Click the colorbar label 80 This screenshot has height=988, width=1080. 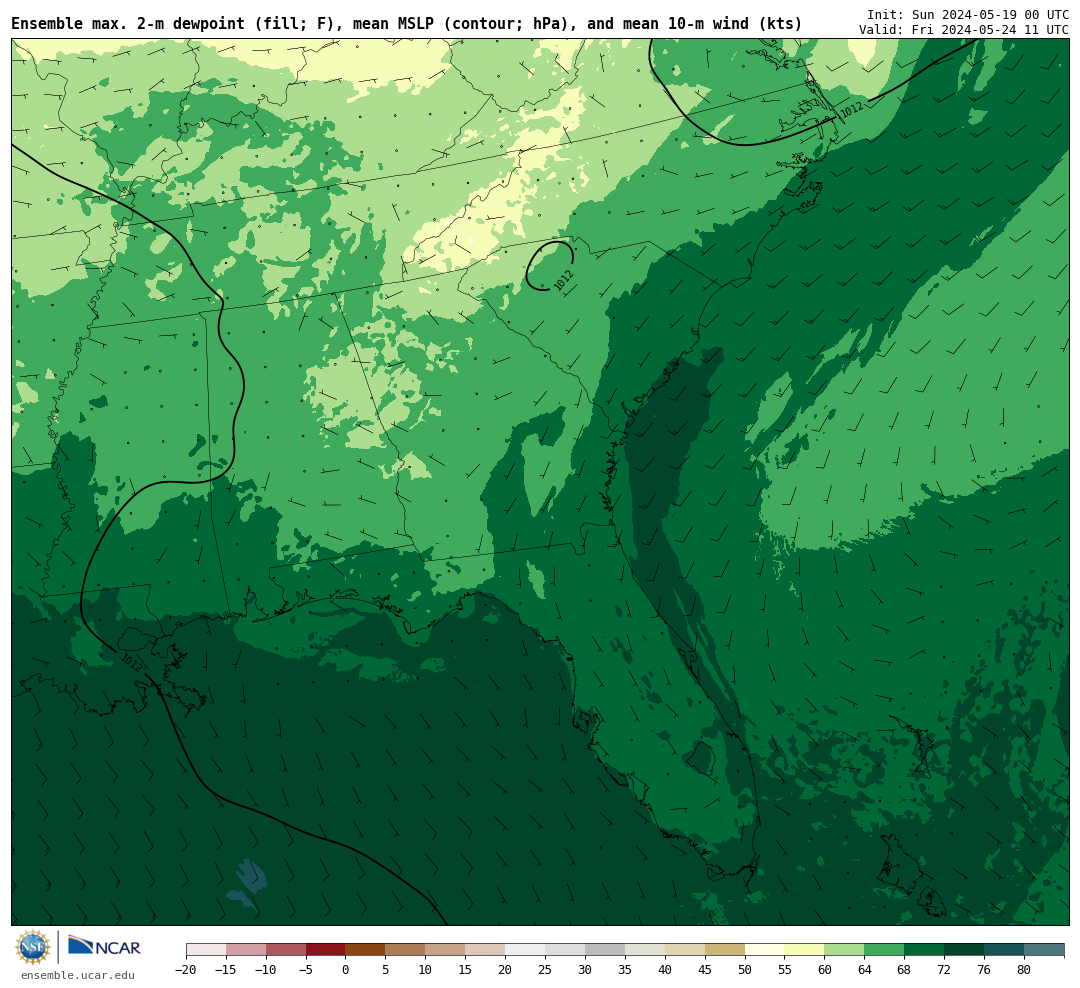(x=1024, y=970)
